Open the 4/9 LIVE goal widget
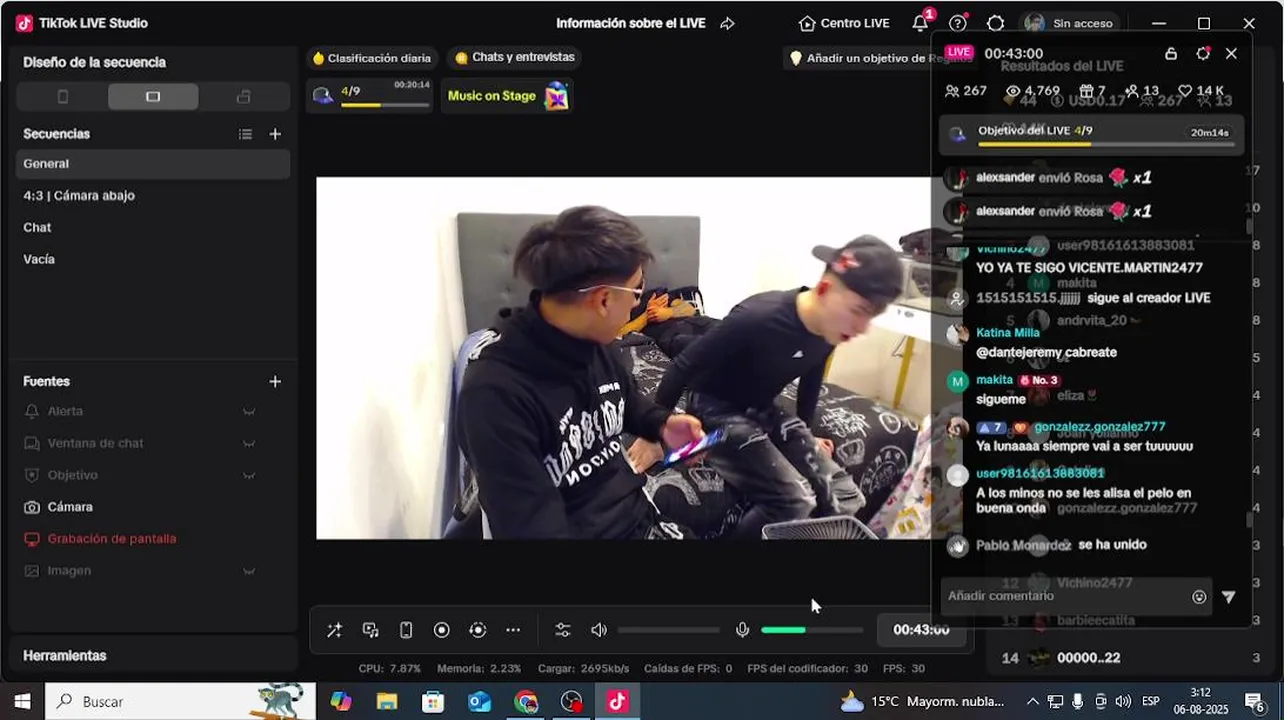The width and height of the screenshot is (1284, 720). point(370,96)
